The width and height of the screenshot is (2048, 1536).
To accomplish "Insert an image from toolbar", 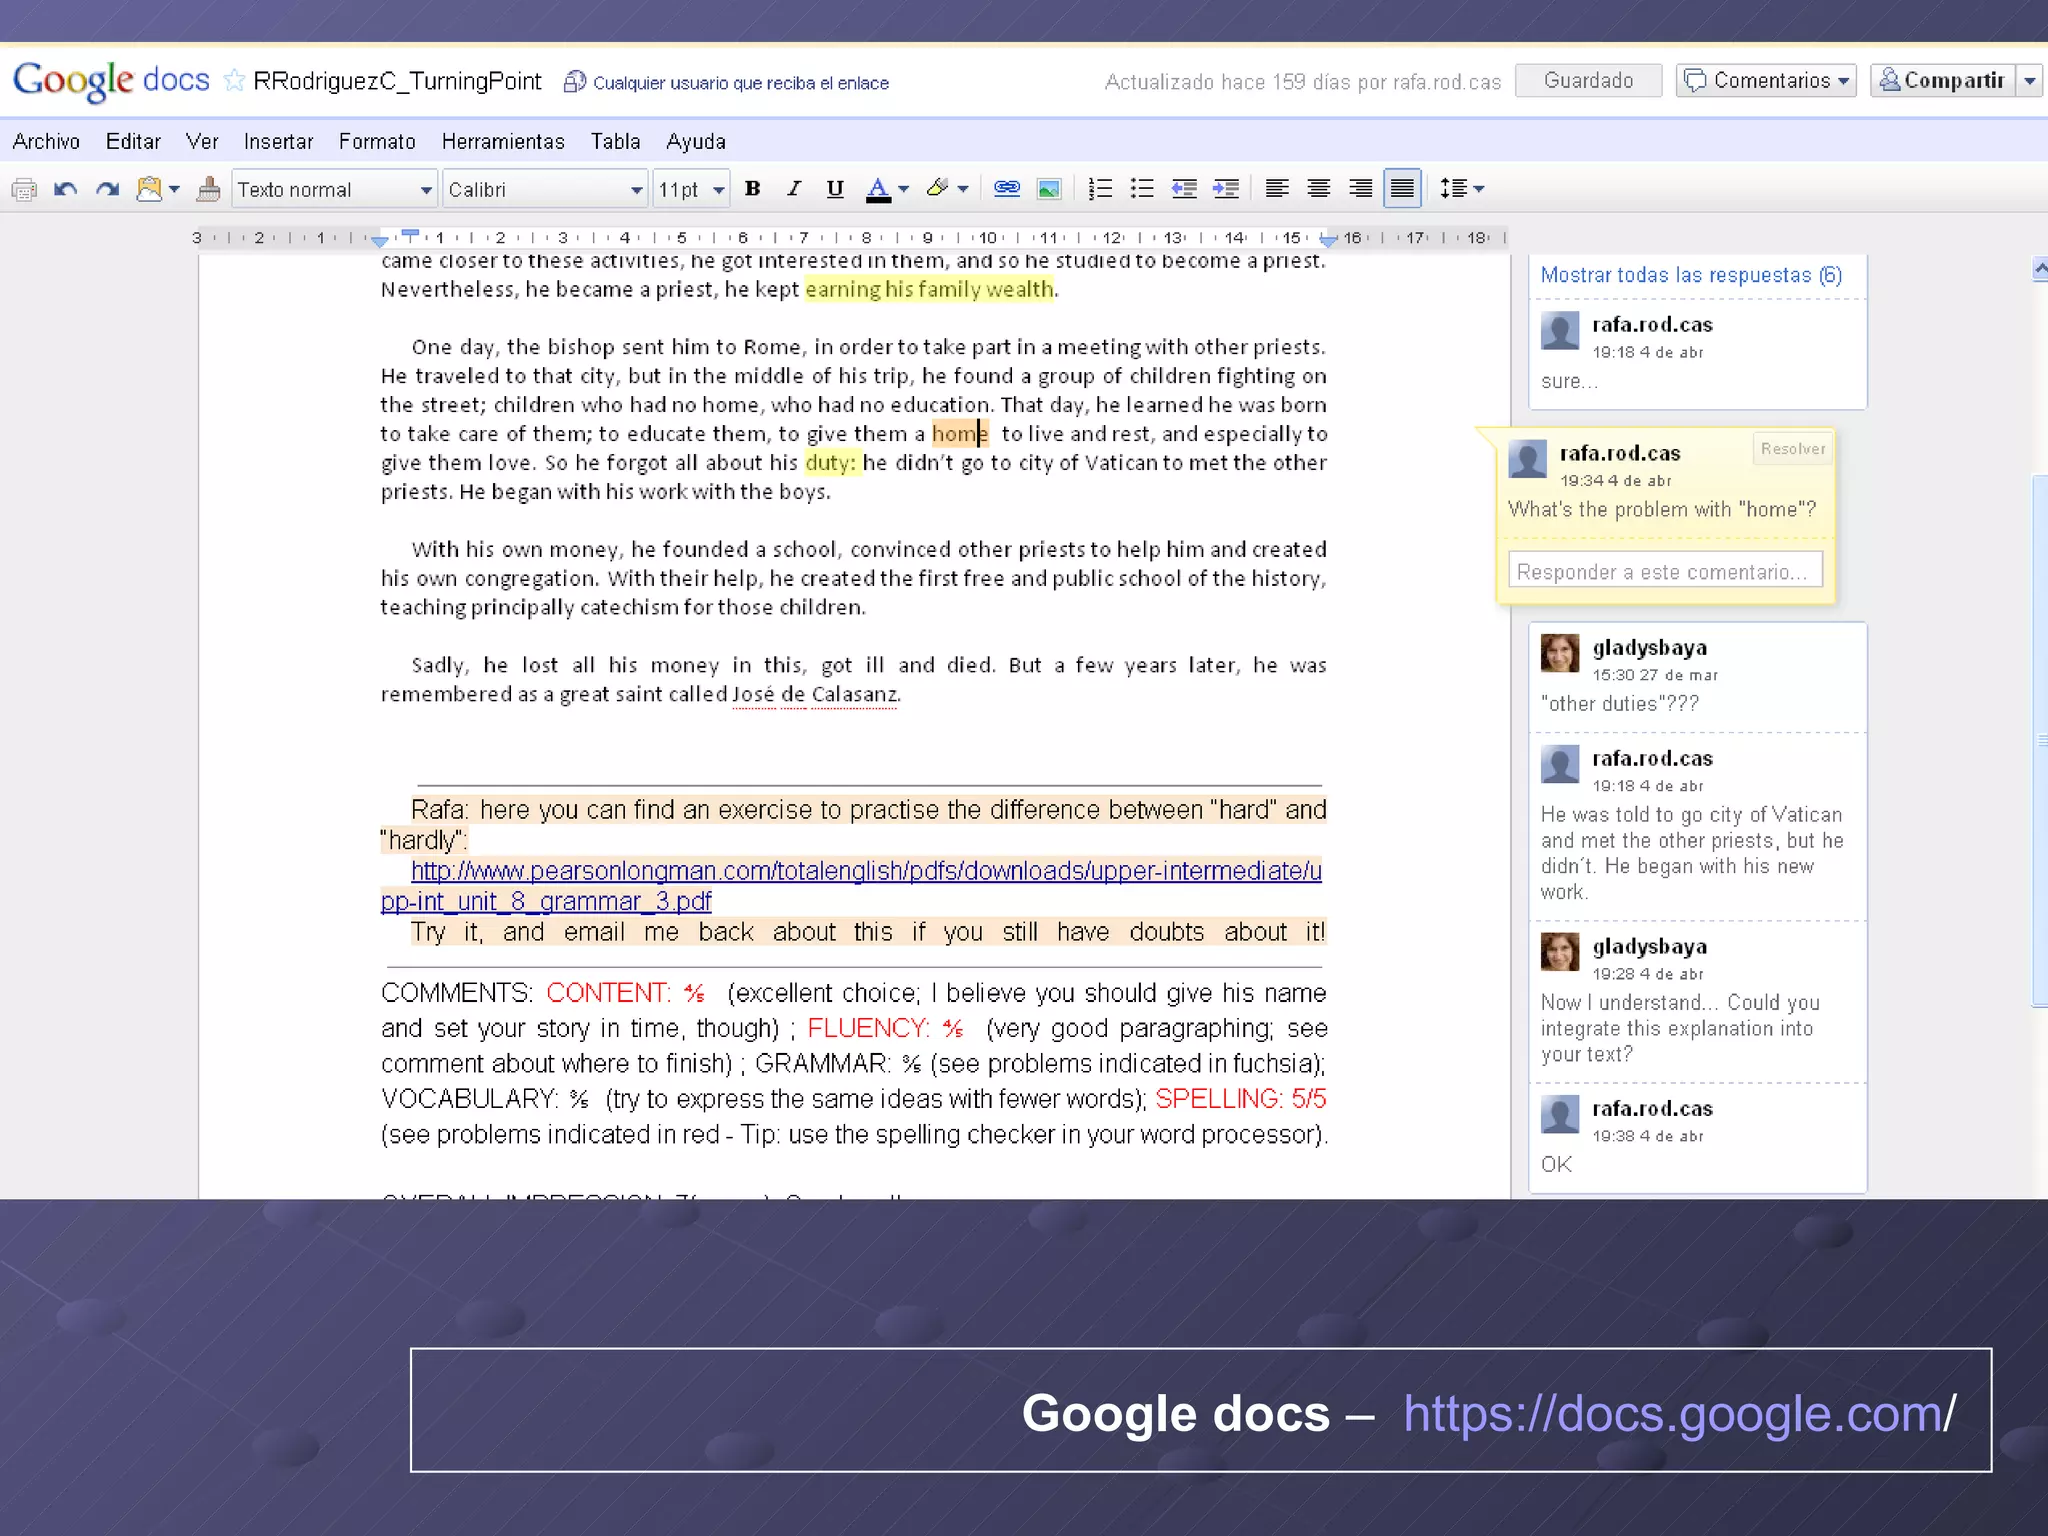I will point(1049,189).
